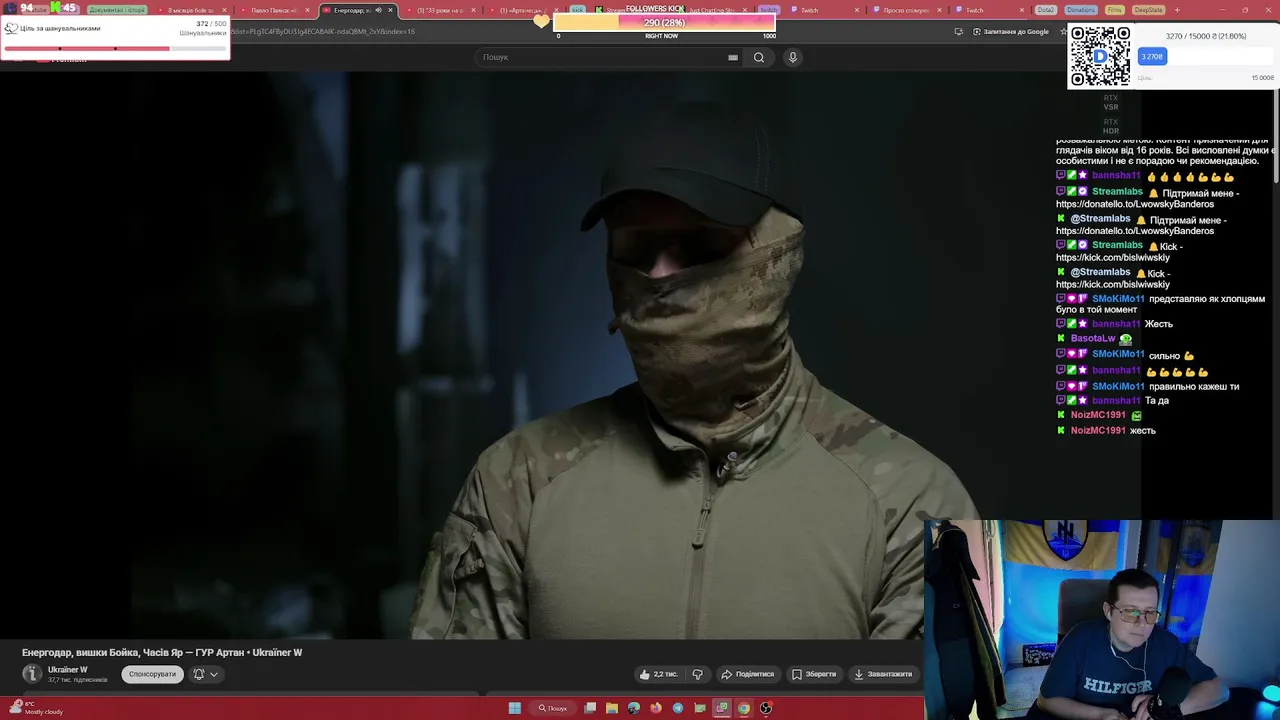Activate voice search microphone icon
Viewport: 1280px width, 720px height.
tap(792, 57)
